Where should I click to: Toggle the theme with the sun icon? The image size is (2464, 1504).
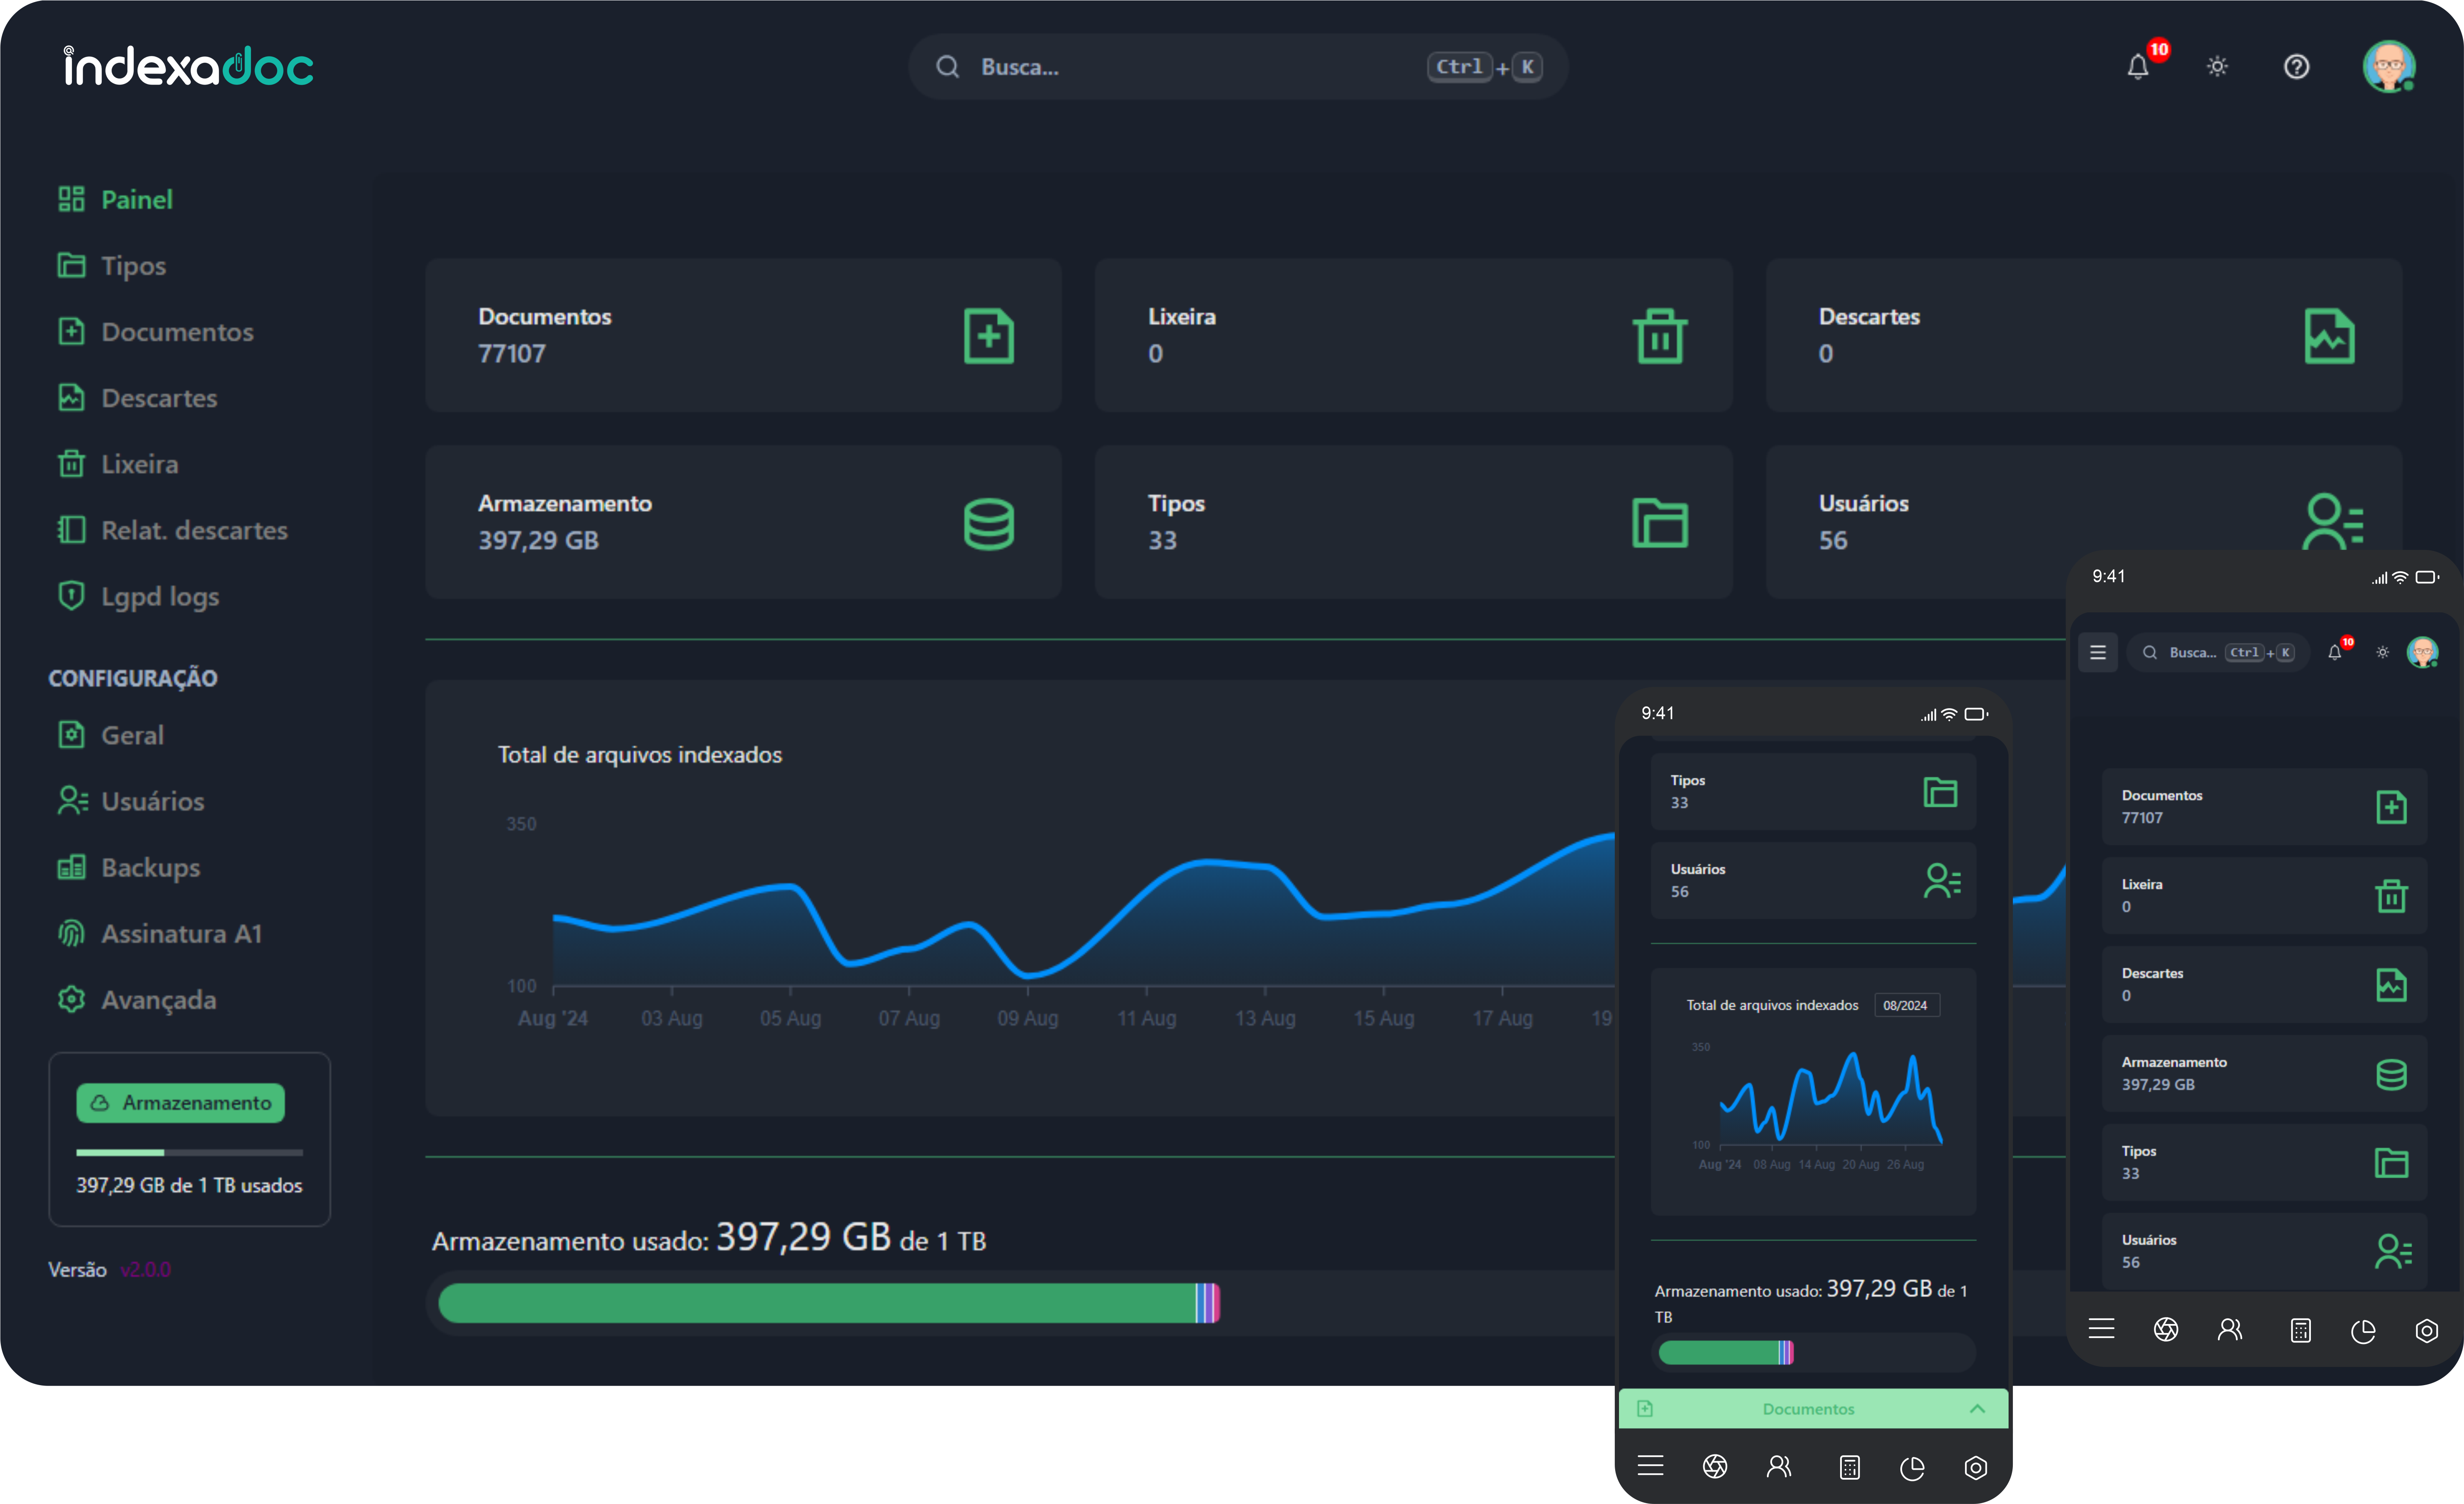click(2217, 66)
